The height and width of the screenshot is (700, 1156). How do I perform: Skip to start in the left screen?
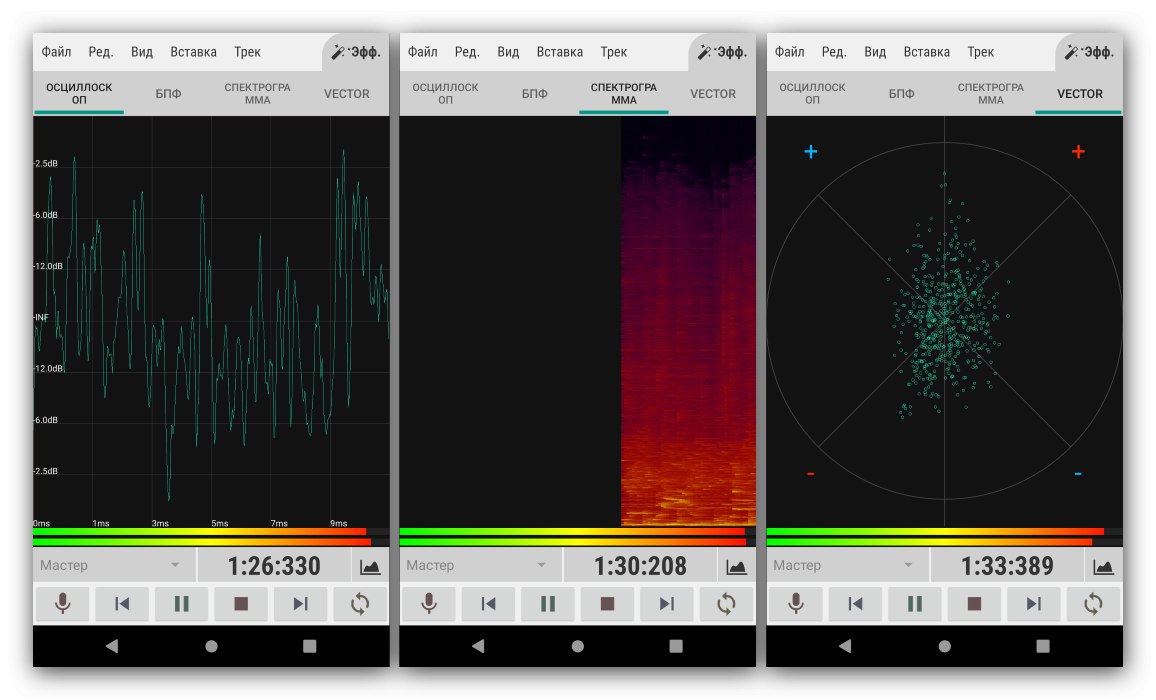click(122, 604)
